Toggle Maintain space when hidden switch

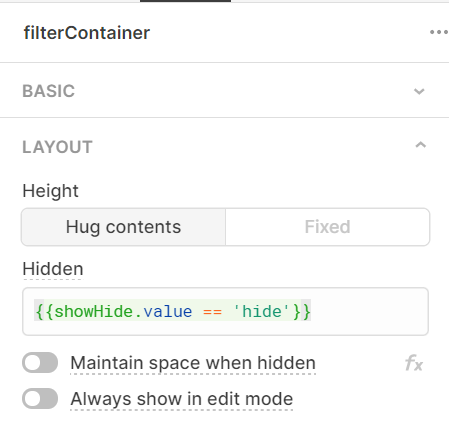pyautogui.click(x=40, y=362)
